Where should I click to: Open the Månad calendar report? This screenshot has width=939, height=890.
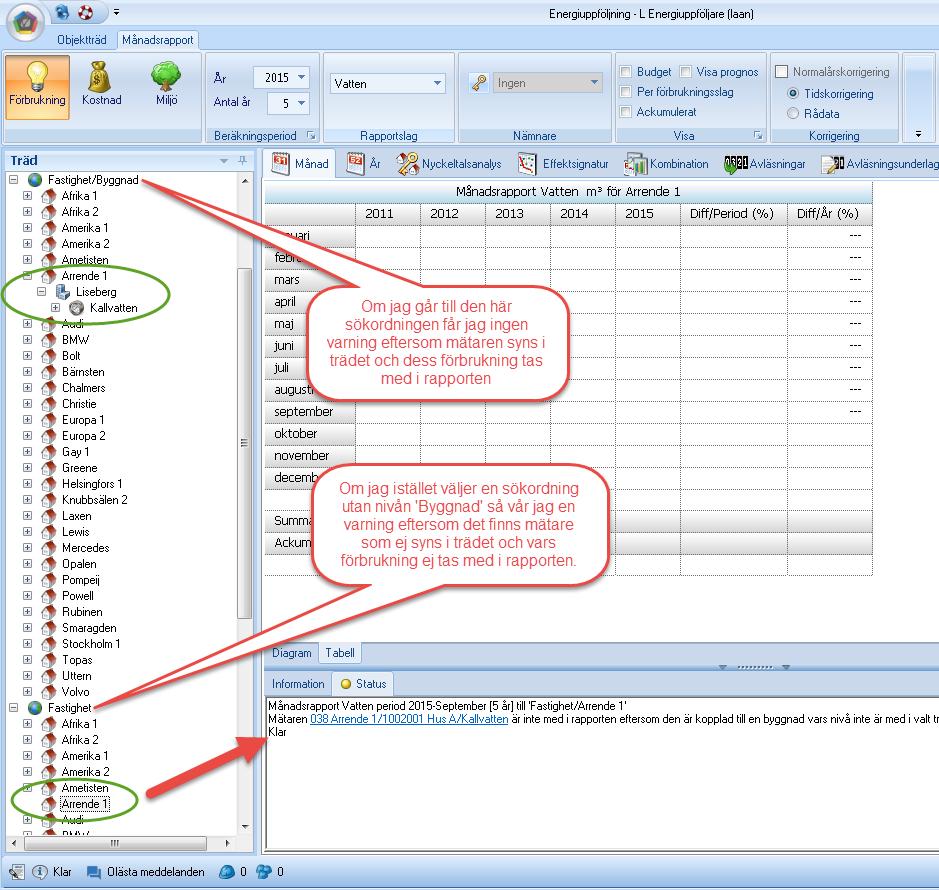[301, 164]
